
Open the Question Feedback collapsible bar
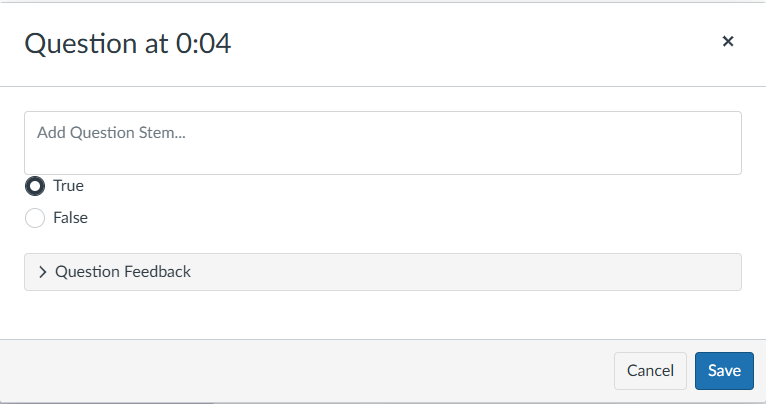(382, 272)
